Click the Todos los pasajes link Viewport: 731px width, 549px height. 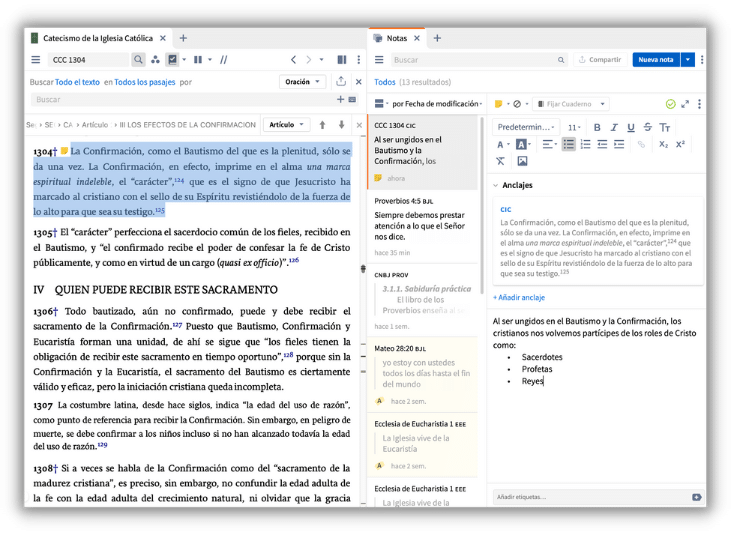click(145, 82)
